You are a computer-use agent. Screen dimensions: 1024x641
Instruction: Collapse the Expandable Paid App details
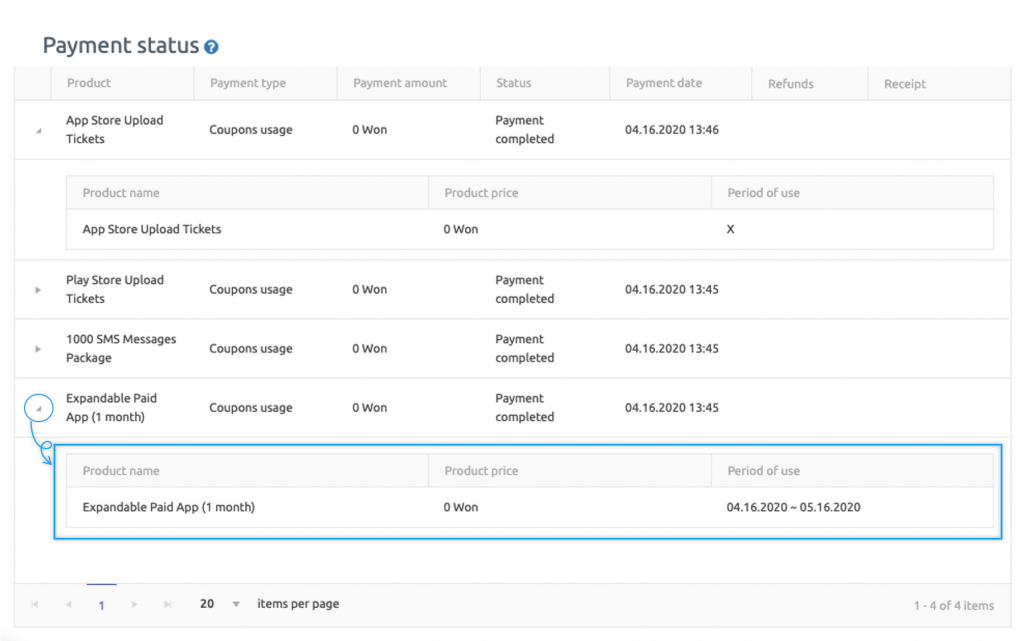tap(38, 407)
